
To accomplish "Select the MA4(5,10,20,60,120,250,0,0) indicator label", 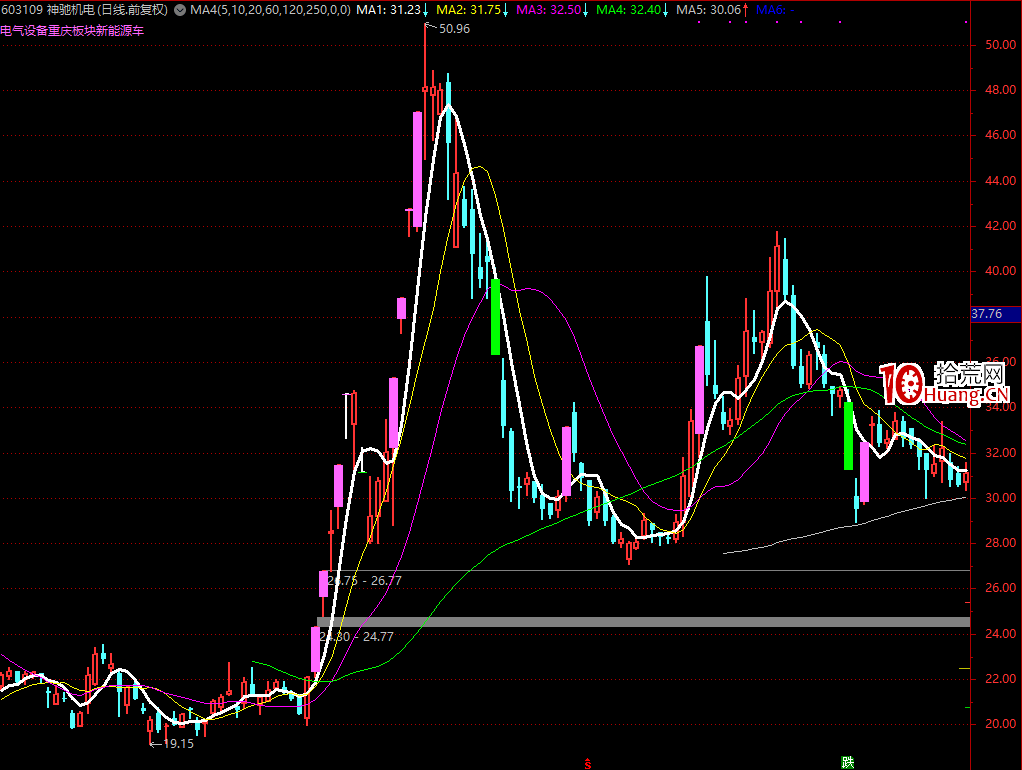I will point(270,10).
